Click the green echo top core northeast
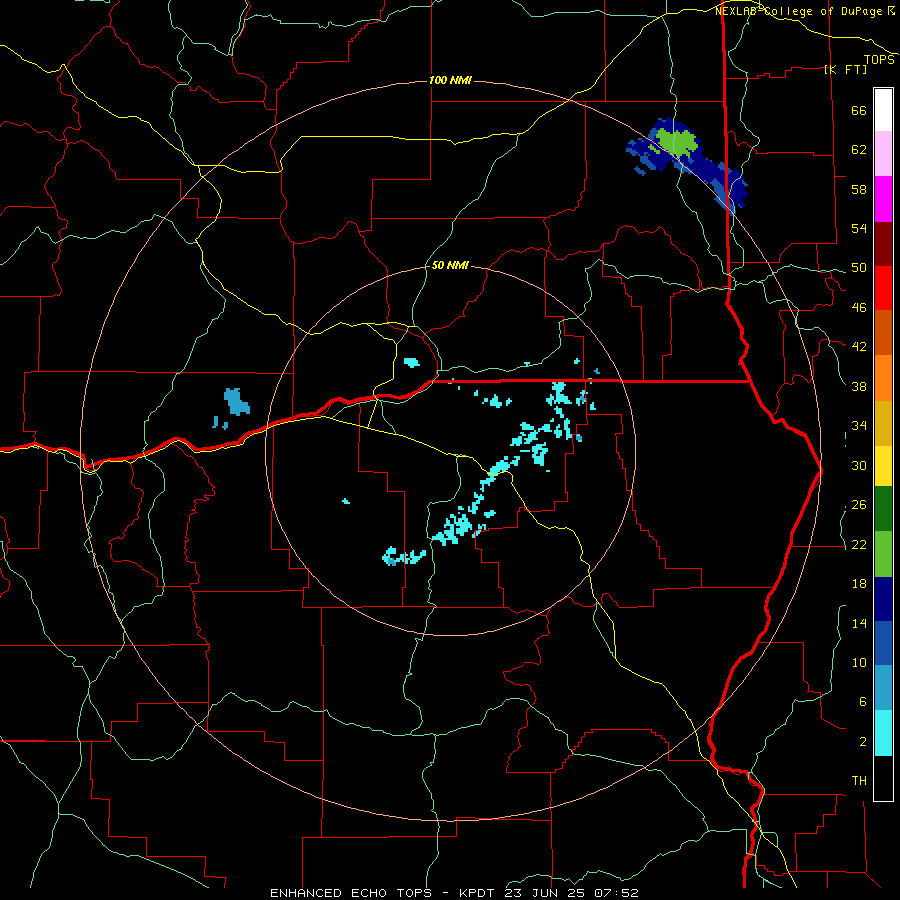 [676, 143]
